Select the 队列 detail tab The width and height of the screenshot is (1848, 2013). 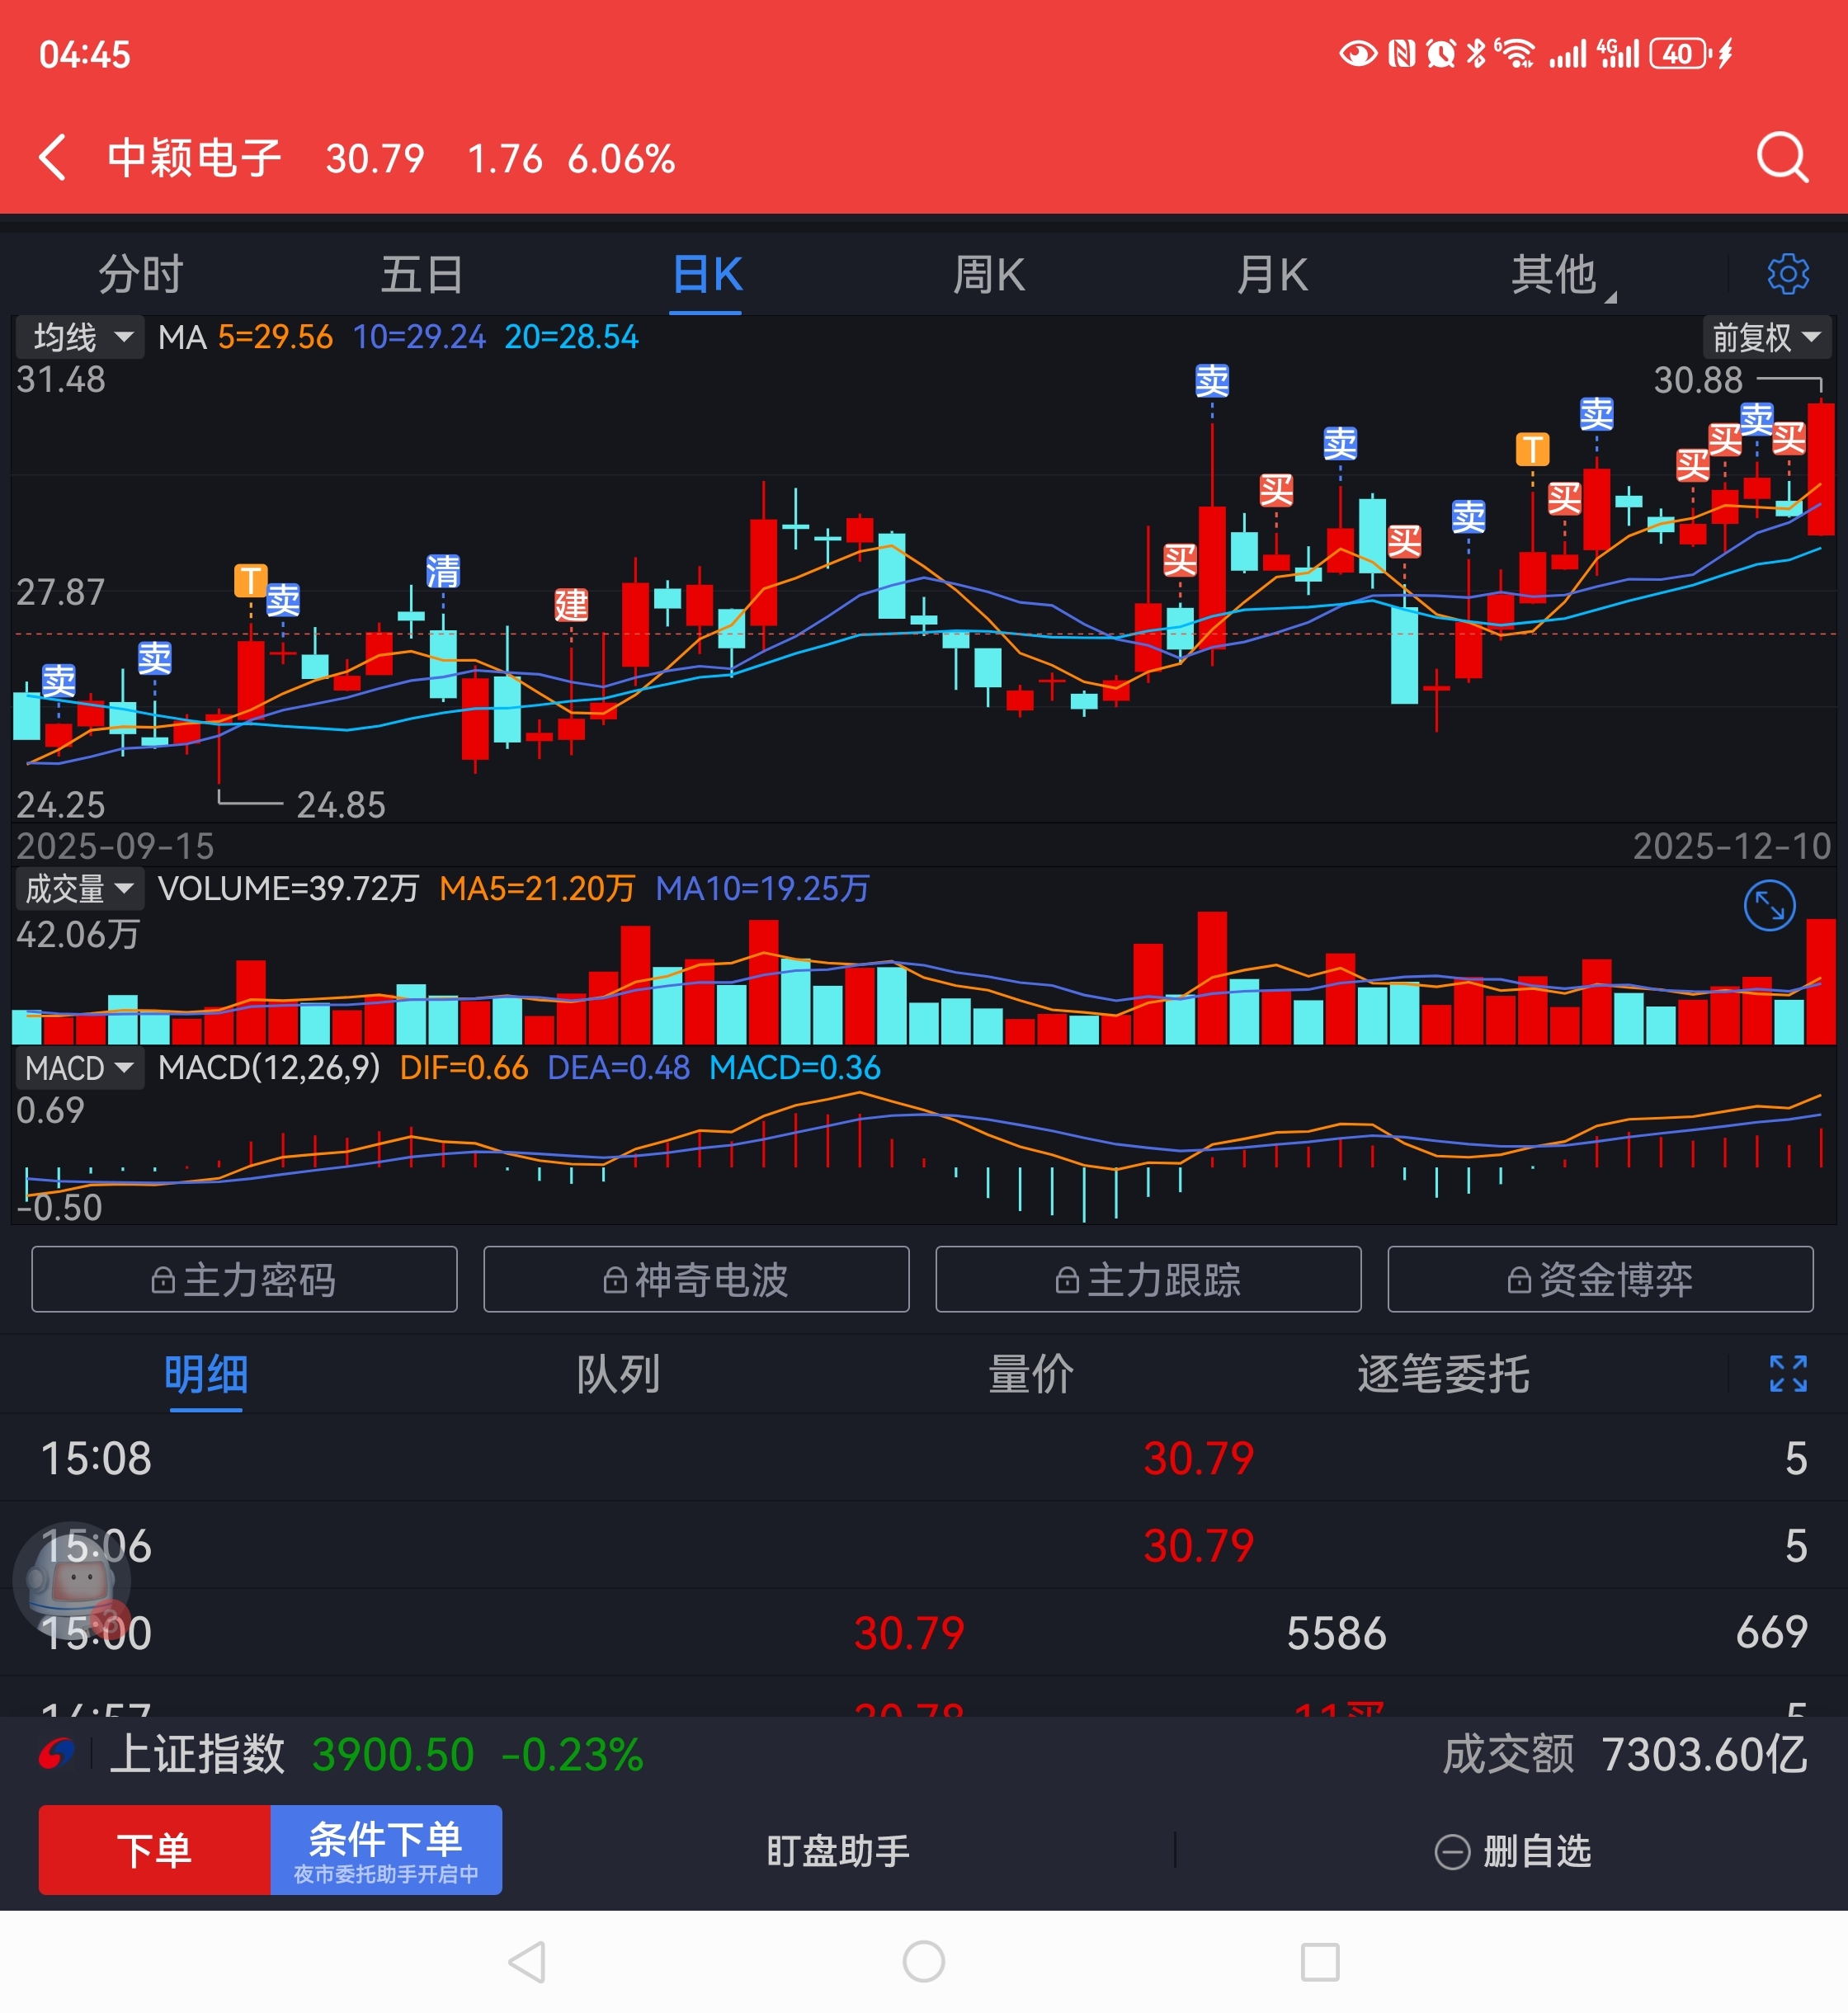tap(617, 1374)
